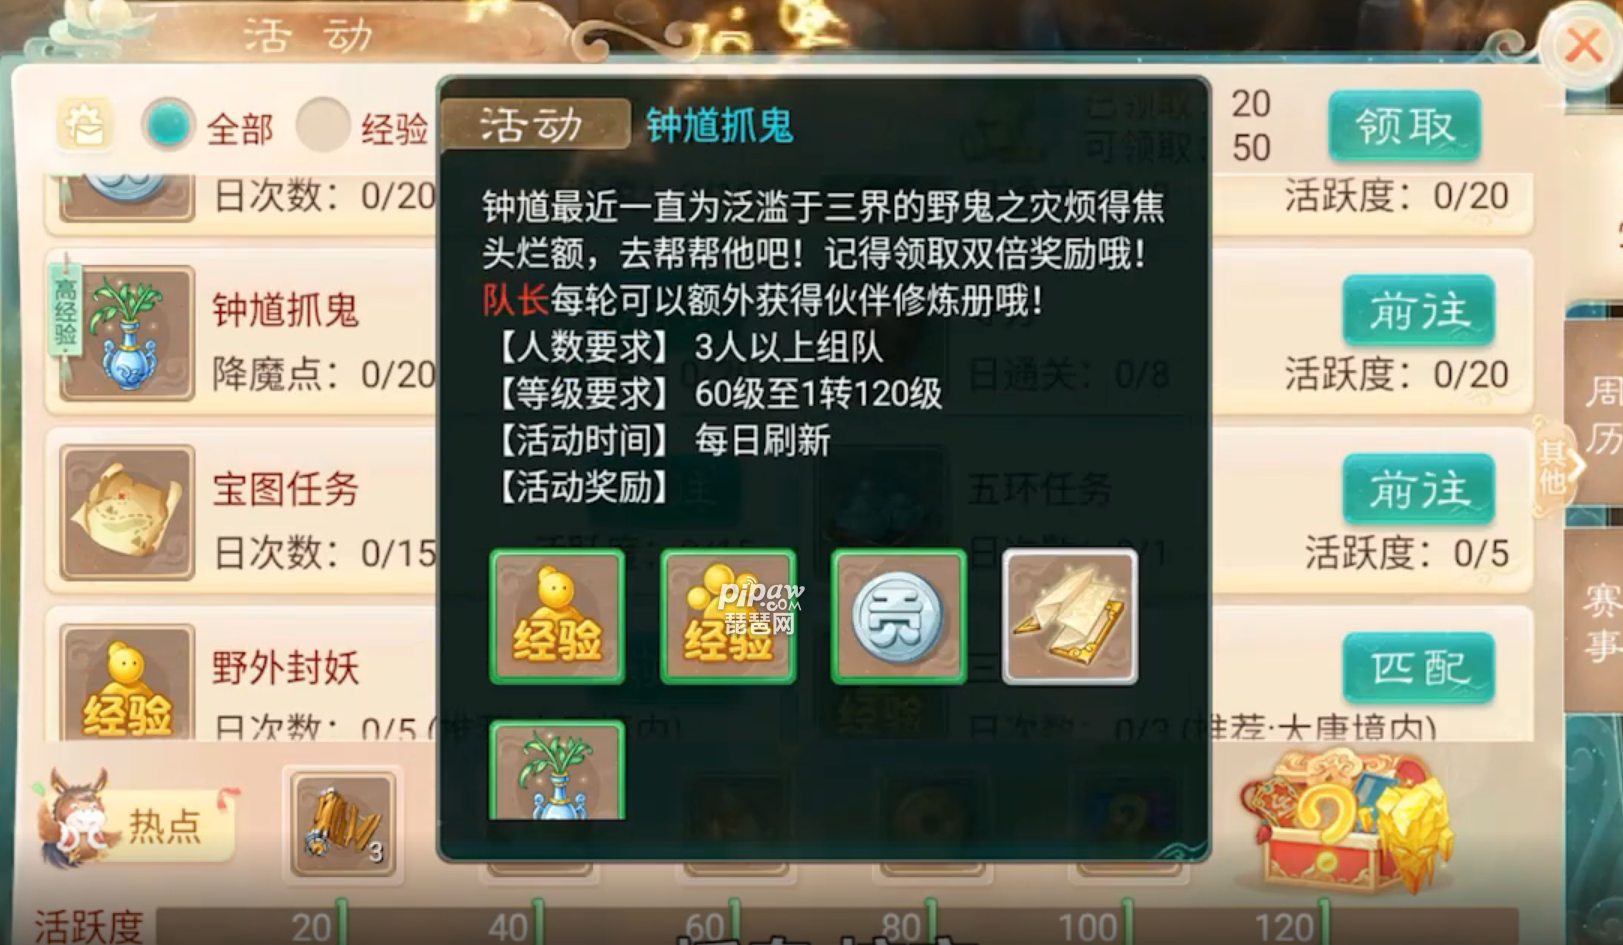
Task: Click the 钟馗抓鬼 vase activity icon
Action: click(x=126, y=333)
